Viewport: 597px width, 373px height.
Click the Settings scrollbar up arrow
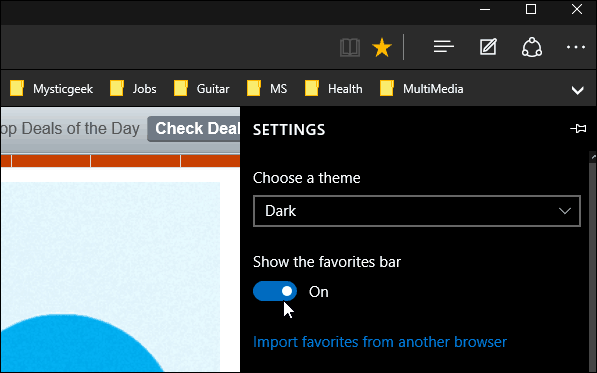593,156
